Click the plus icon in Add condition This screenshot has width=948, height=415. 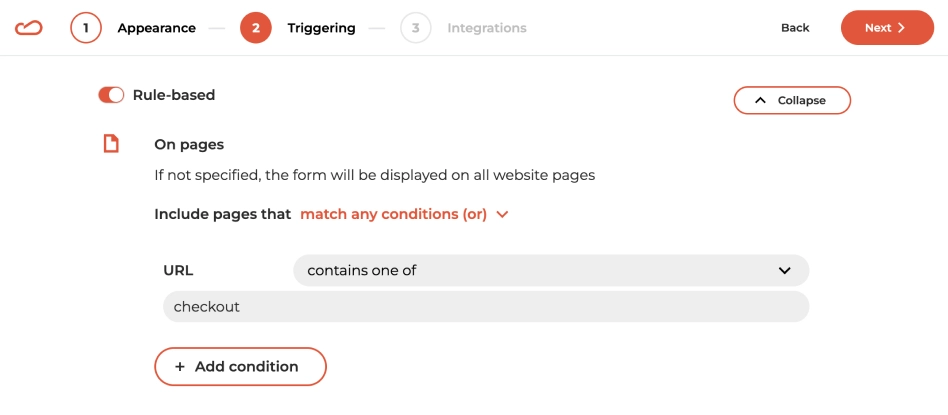(180, 367)
